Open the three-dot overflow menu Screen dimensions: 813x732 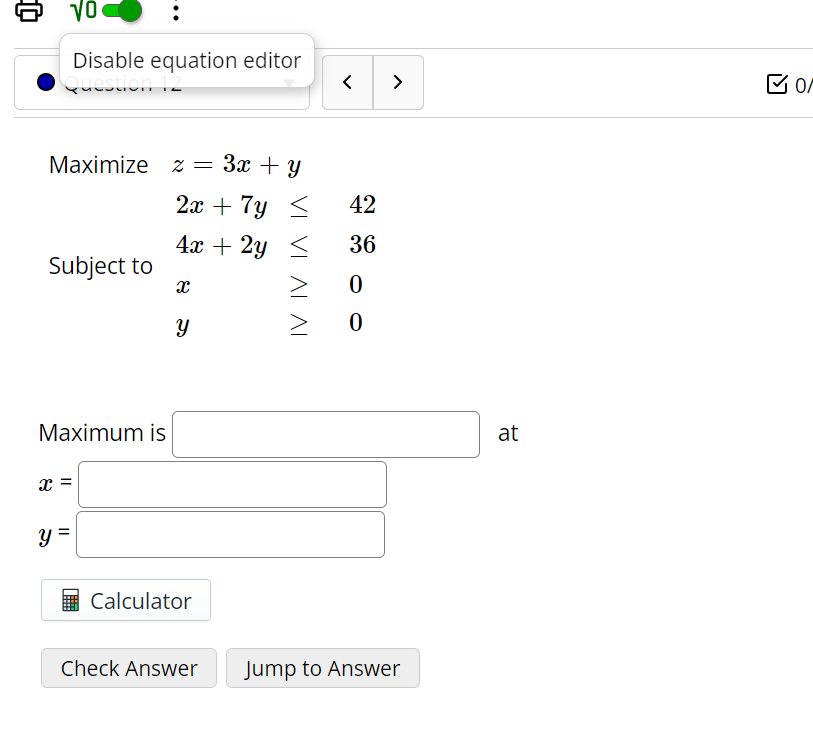176,12
